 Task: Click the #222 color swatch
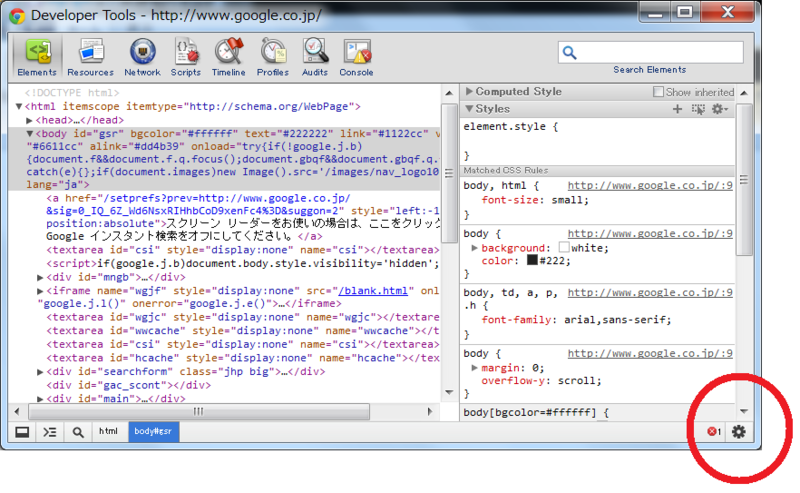tap(532, 260)
